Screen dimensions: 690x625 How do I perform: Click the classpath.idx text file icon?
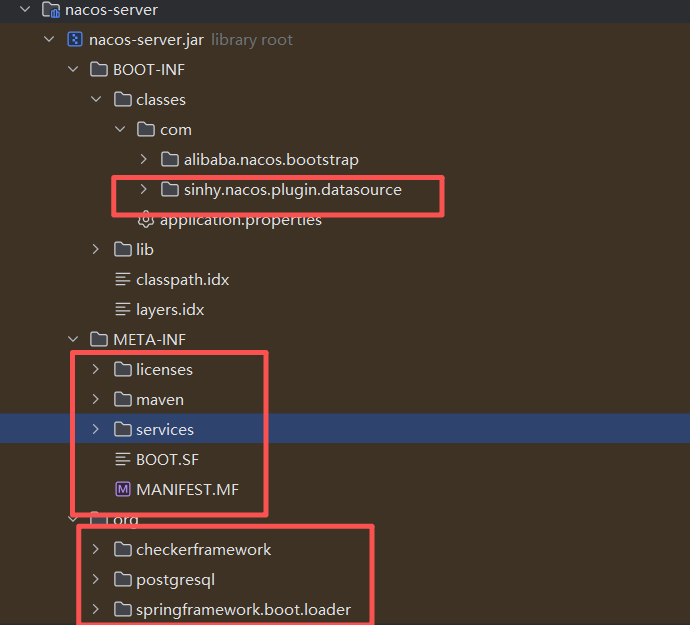123,279
